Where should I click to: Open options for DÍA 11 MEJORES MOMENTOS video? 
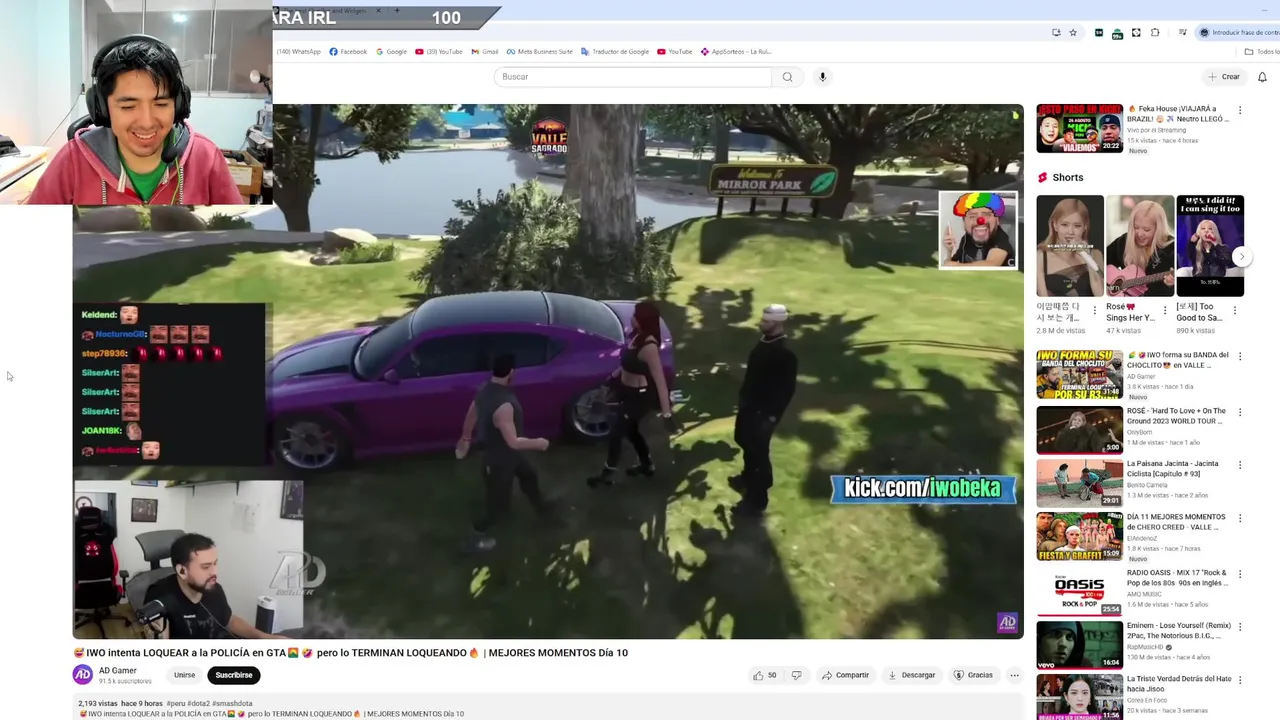tap(1240, 519)
